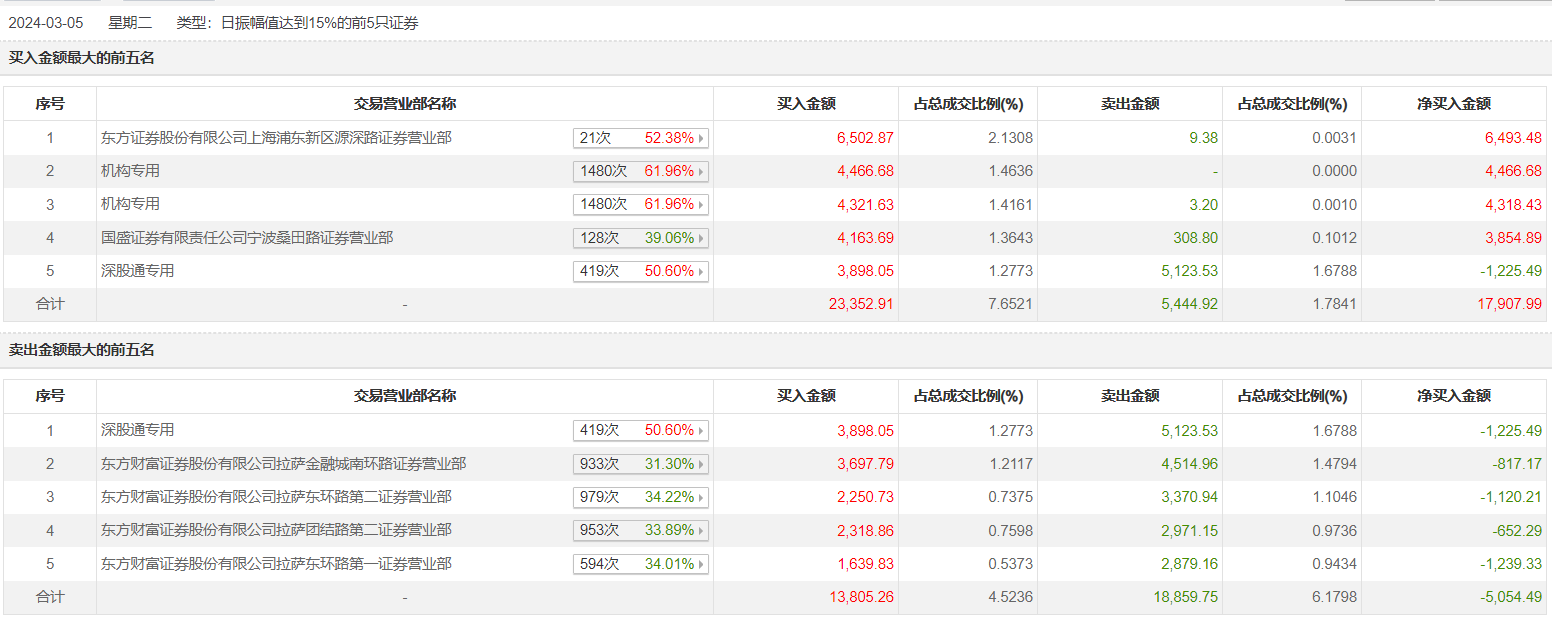Open 东方财富证券拉萨金融城南环路证券营业部 link
Image resolution: width=1552 pixels, height=617 pixels.
(283, 464)
